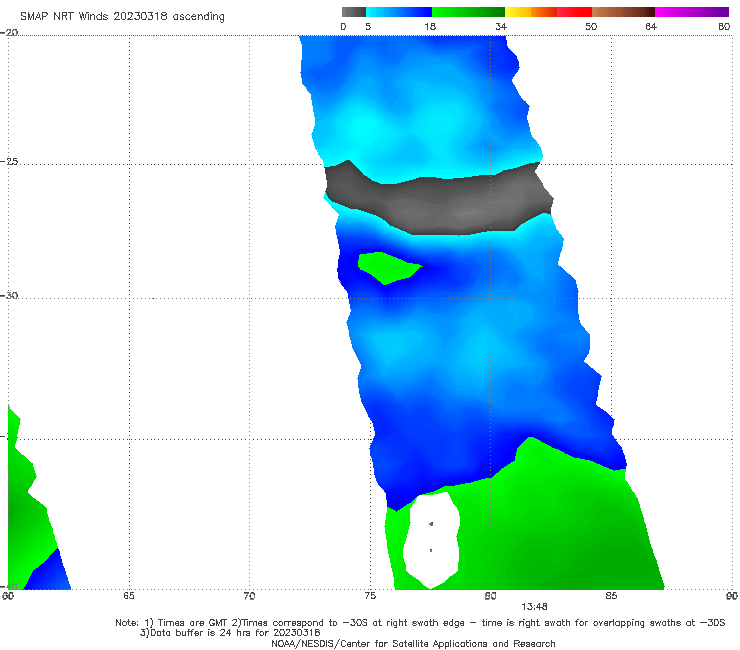Image resolution: width=740 pixels, height=650 pixels.
Task: Click the small green patch inside blue swath
Action: coord(388,268)
